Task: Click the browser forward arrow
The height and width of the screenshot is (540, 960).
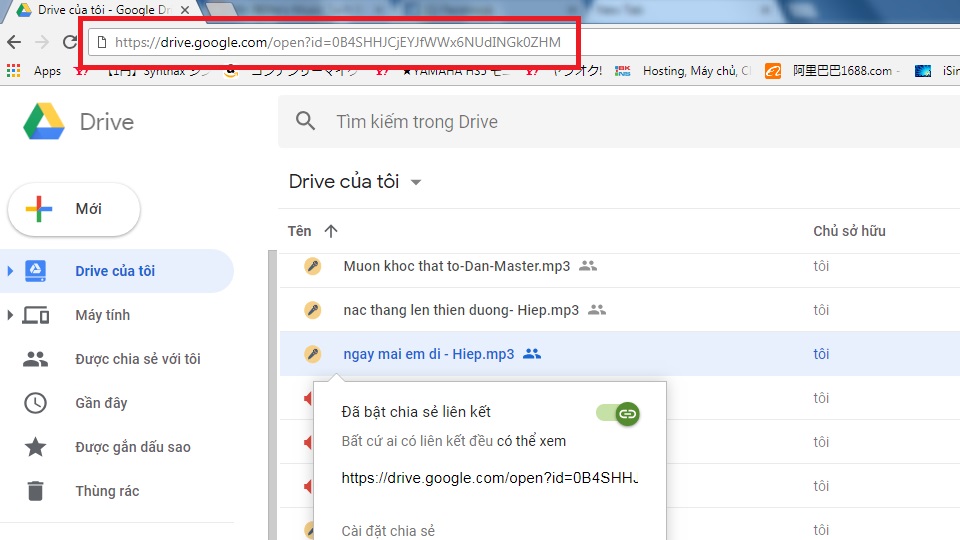Action: click(42, 42)
